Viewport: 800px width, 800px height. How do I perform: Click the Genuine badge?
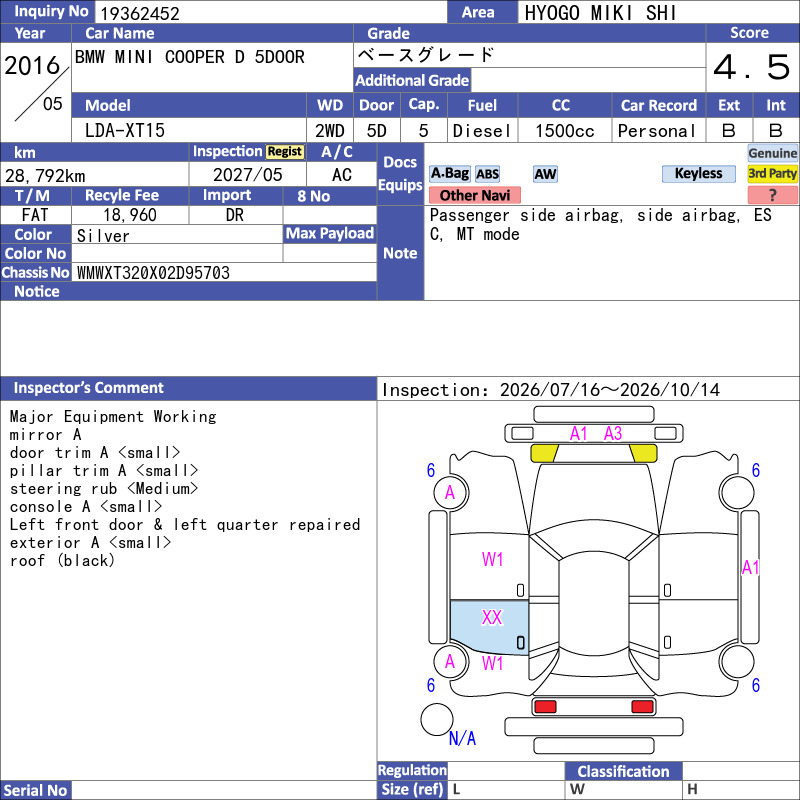[772, 153]
